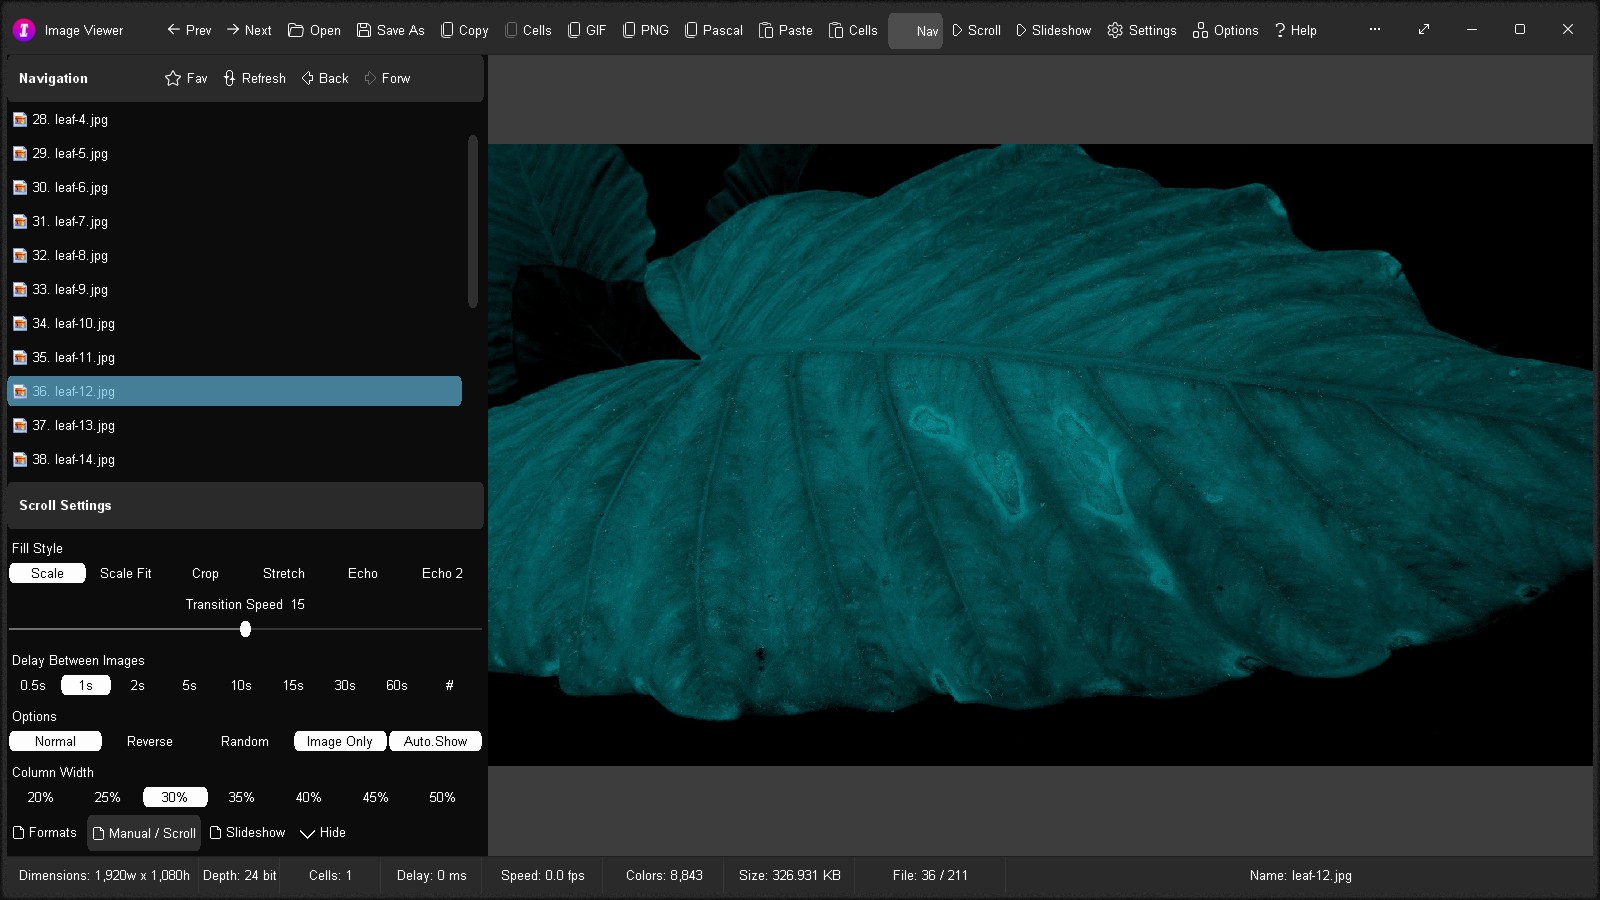Open the Settings gear in toolbar
The image size is (1600, 900).
pyautogui.click(x=1115, y=30)
